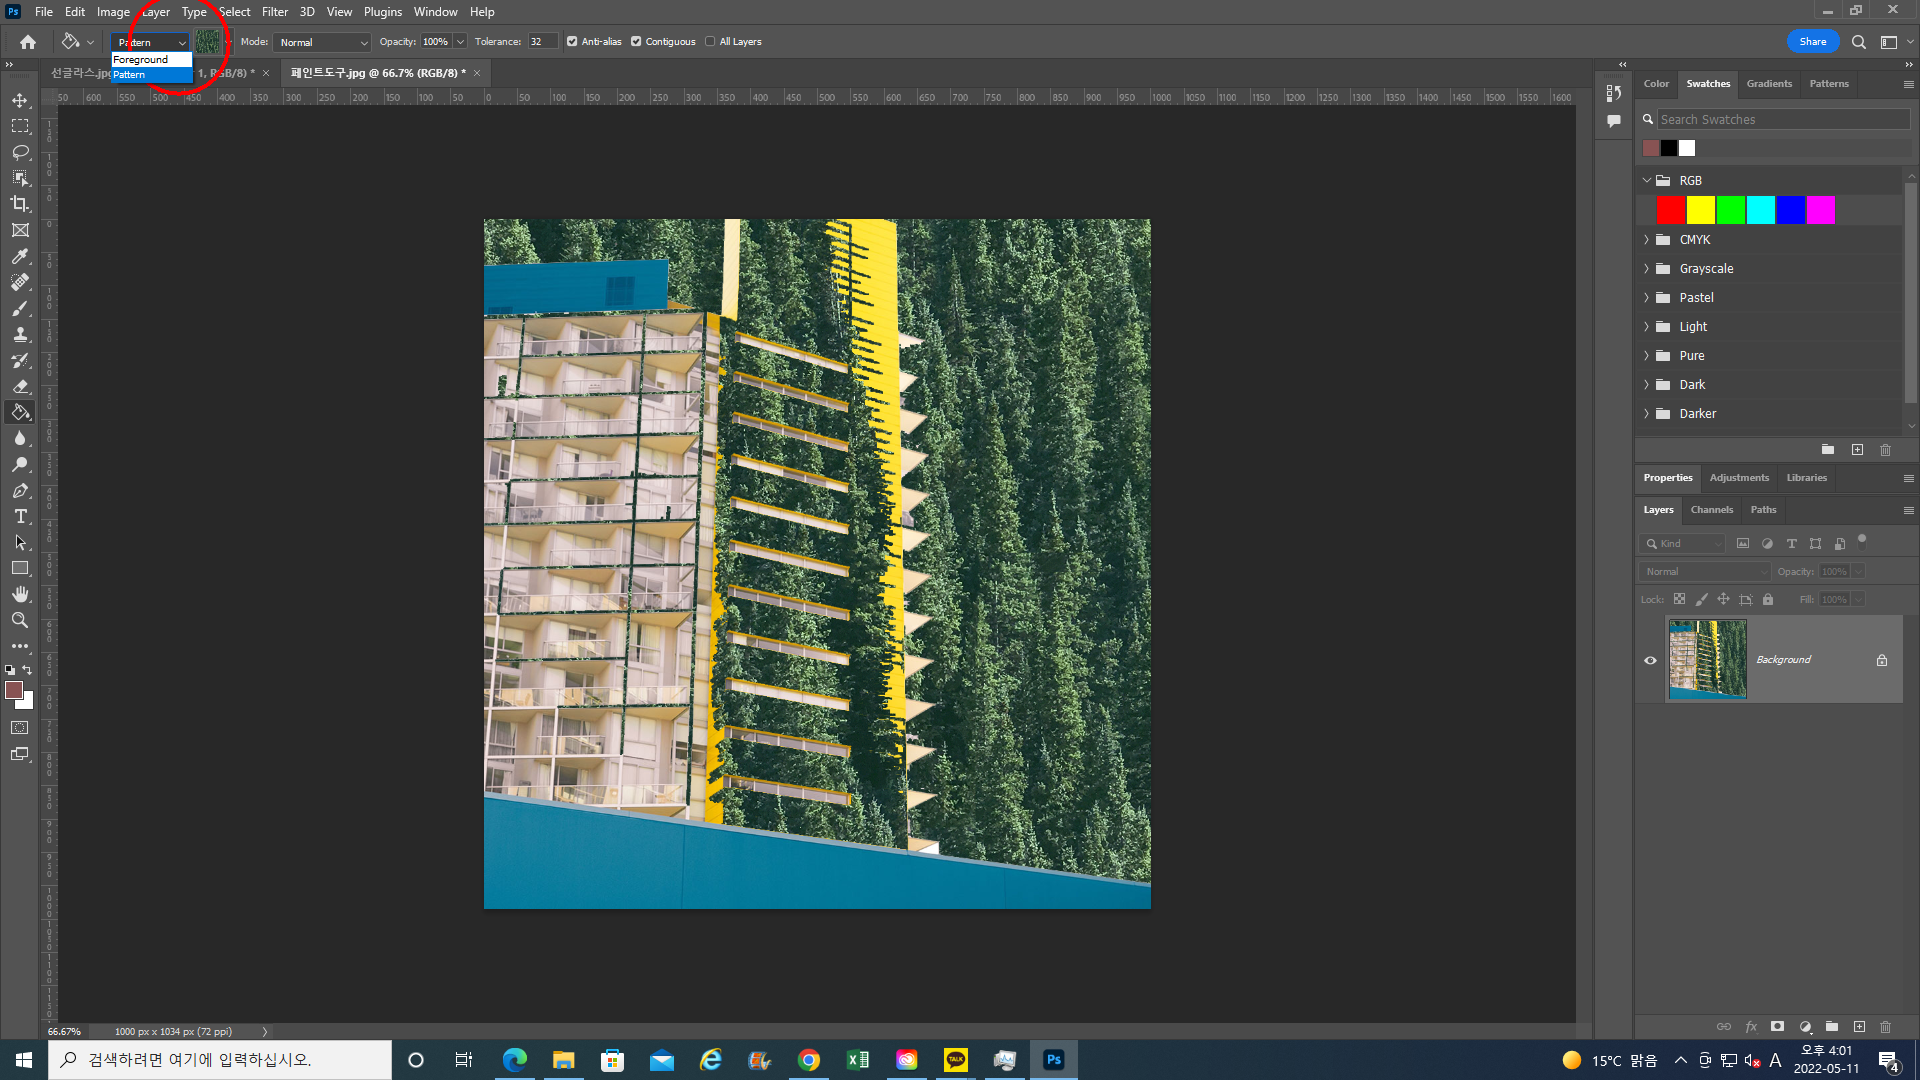Select the Object Selection tool

20,178
